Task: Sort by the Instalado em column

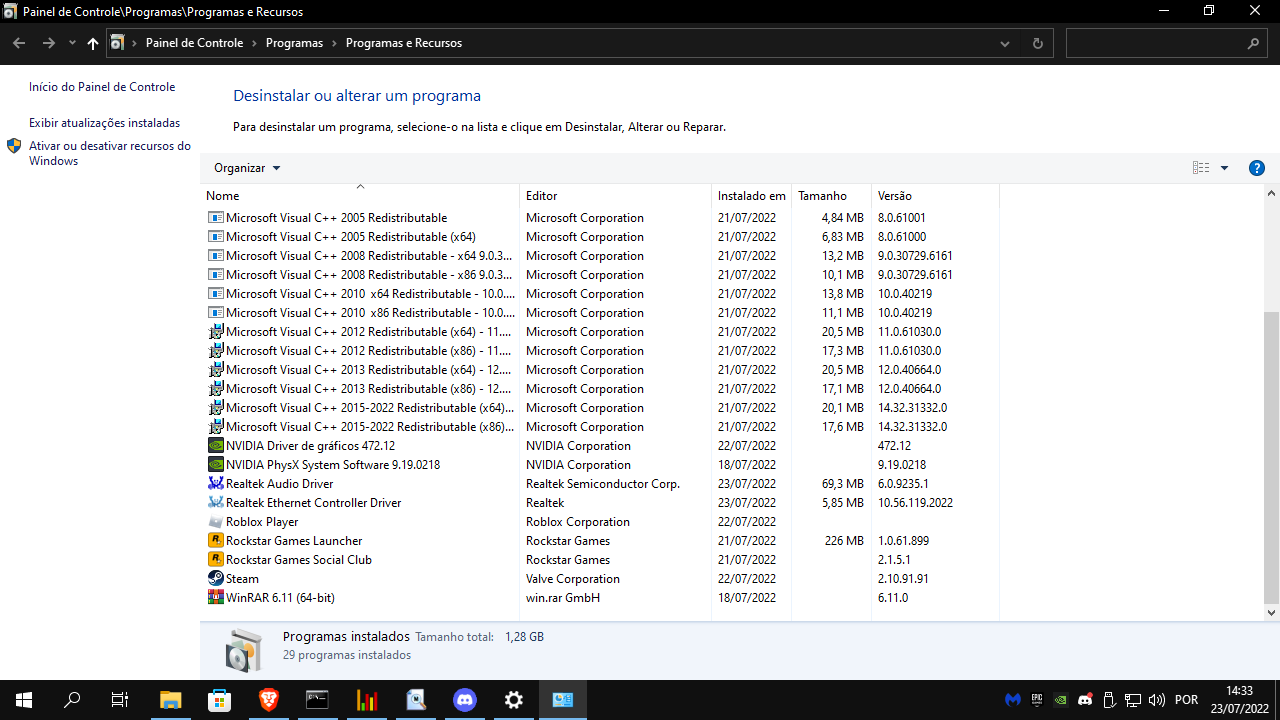Action: pyautogui.click(x=751, y=195)
